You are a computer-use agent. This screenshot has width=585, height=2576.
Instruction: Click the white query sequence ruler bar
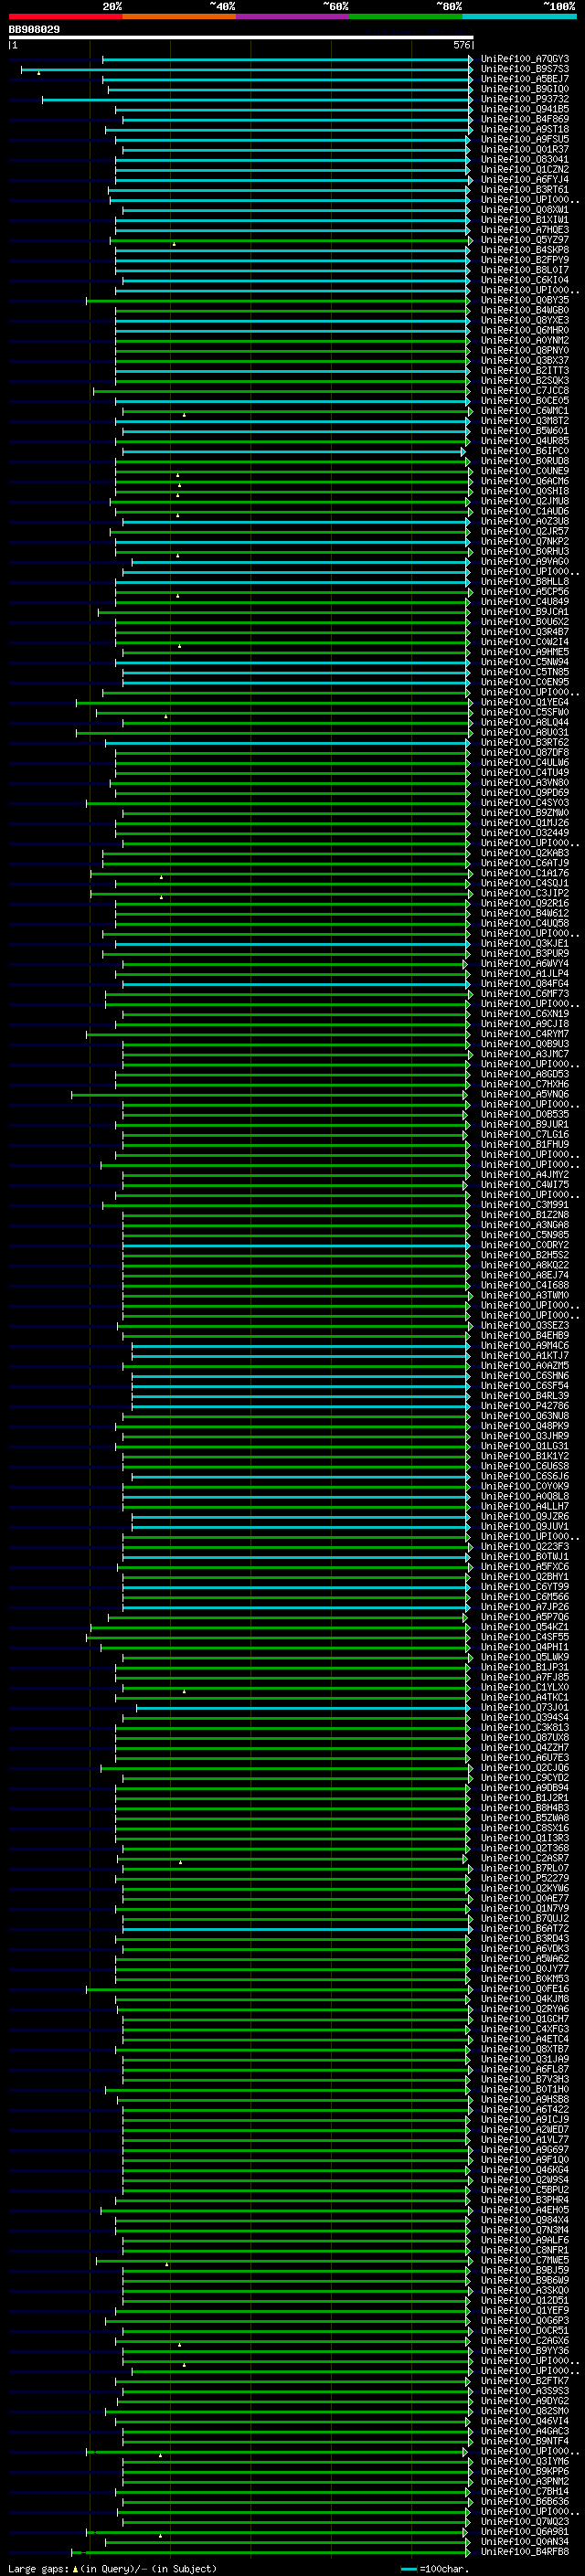point(241,38)
